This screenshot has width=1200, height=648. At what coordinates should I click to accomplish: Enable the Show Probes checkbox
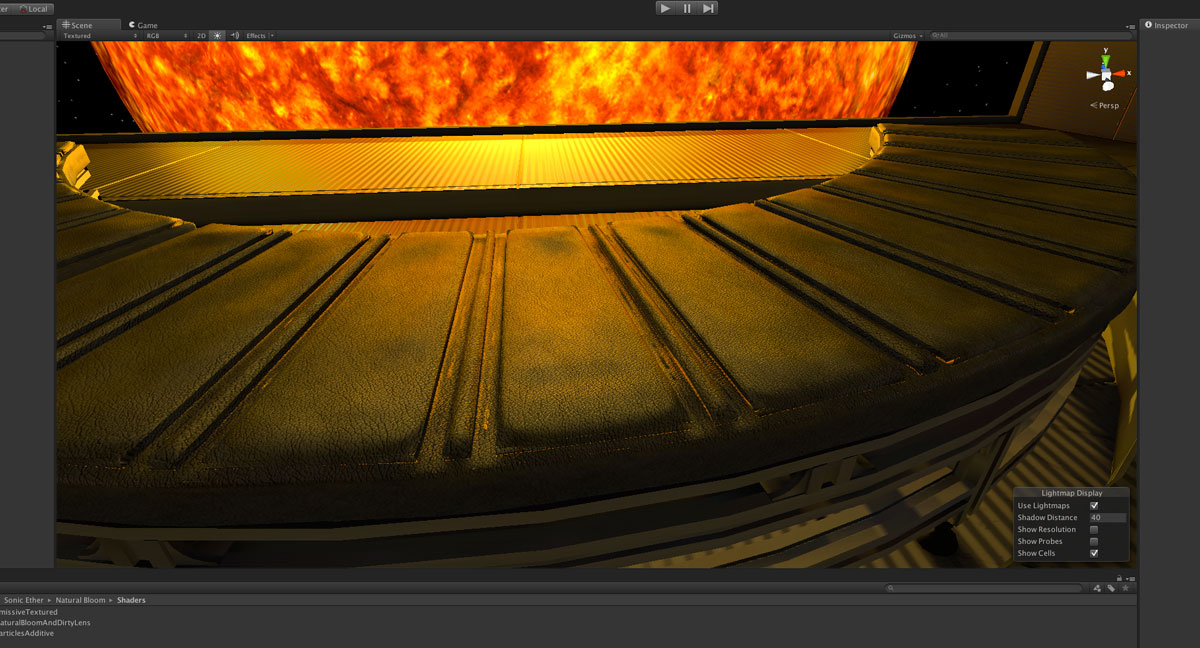coord(1094,542)
